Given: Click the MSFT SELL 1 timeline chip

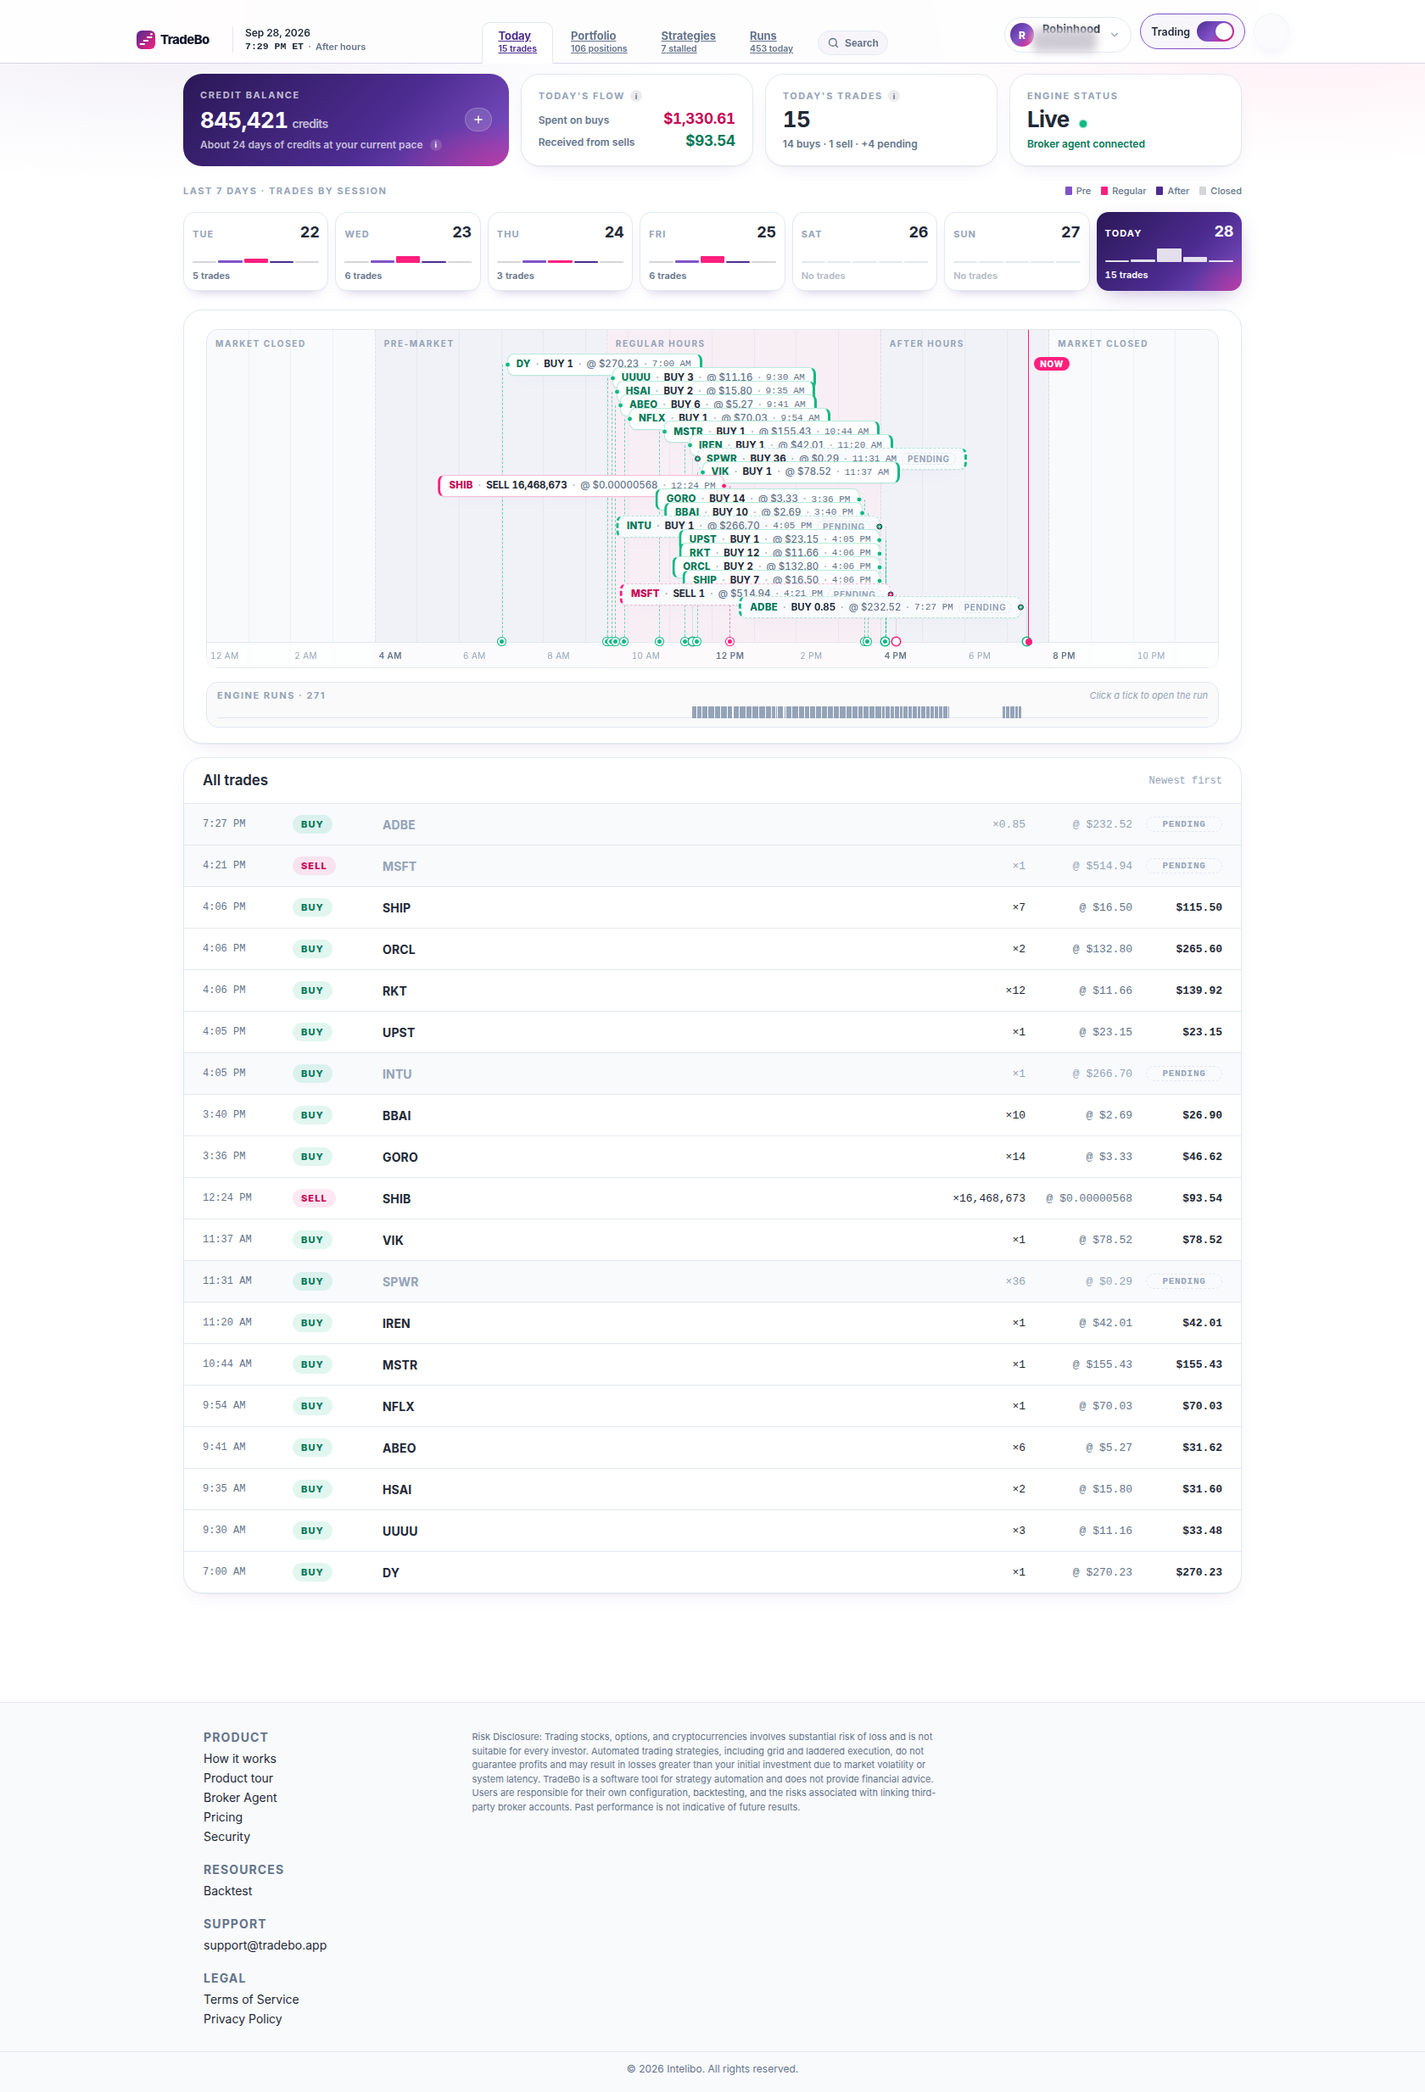Looking at the screenshot, I should [756, 593].
